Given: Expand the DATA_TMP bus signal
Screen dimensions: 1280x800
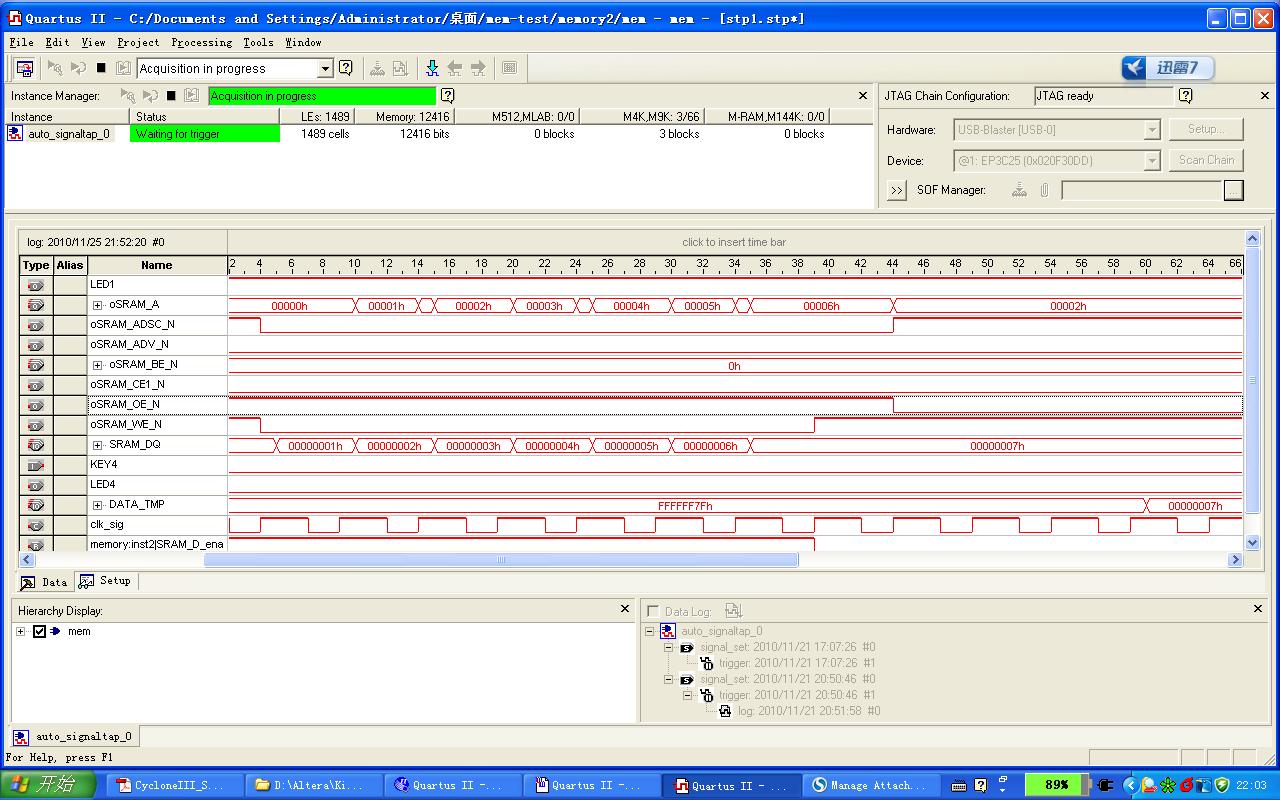Looking at the screenshot, I should pyautogui.click(x=98, y=505).
